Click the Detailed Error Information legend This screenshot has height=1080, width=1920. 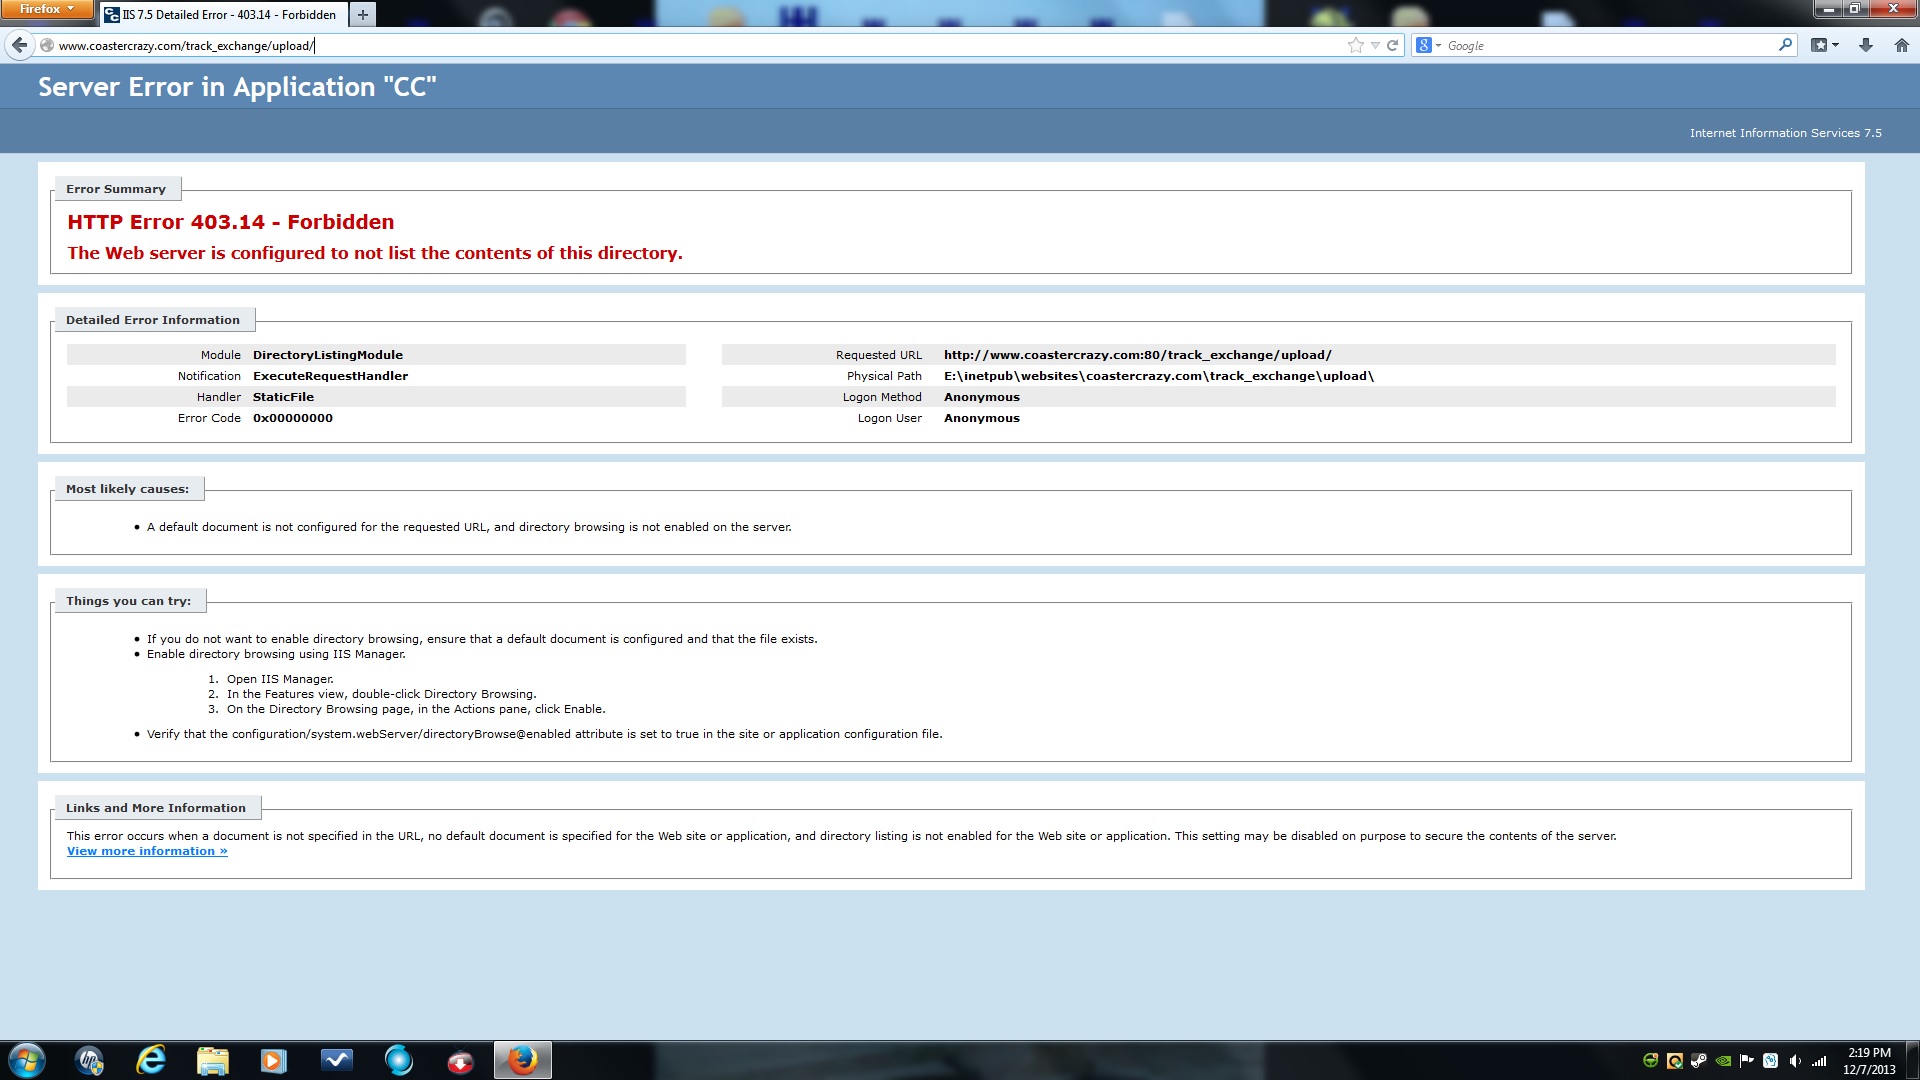coord(153,320)
